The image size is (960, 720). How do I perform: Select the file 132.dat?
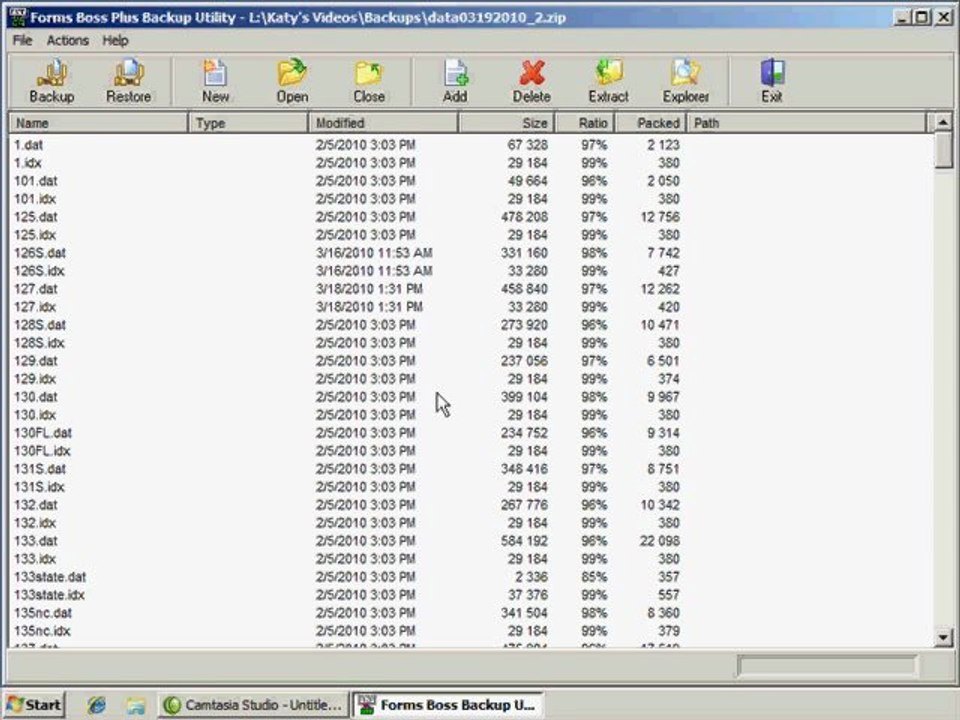pos(36,505)
